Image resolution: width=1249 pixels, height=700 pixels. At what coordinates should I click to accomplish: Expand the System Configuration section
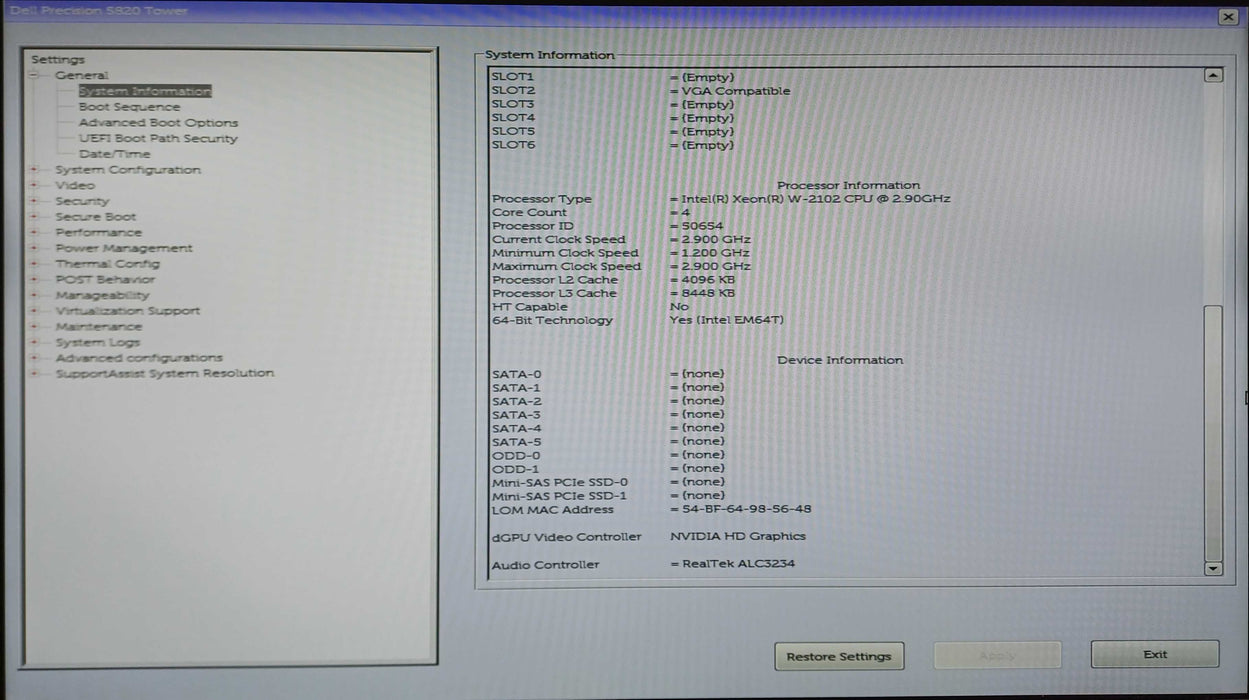[34, 170]
